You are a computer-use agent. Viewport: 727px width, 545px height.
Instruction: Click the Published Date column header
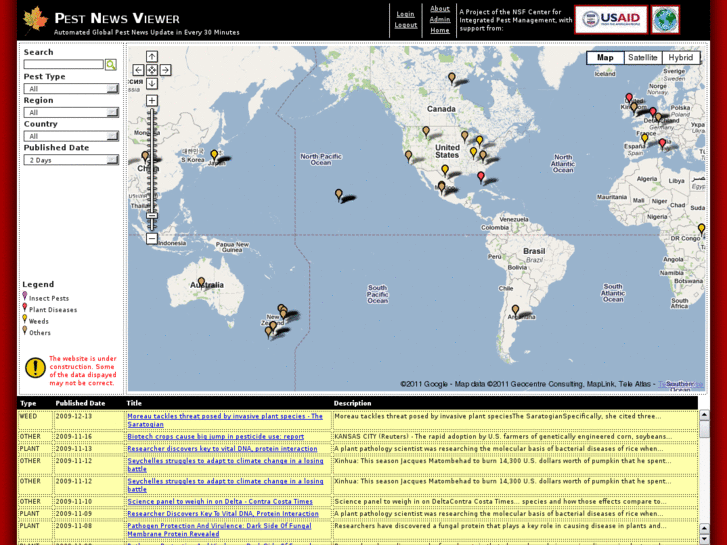[x=80, y=403]
